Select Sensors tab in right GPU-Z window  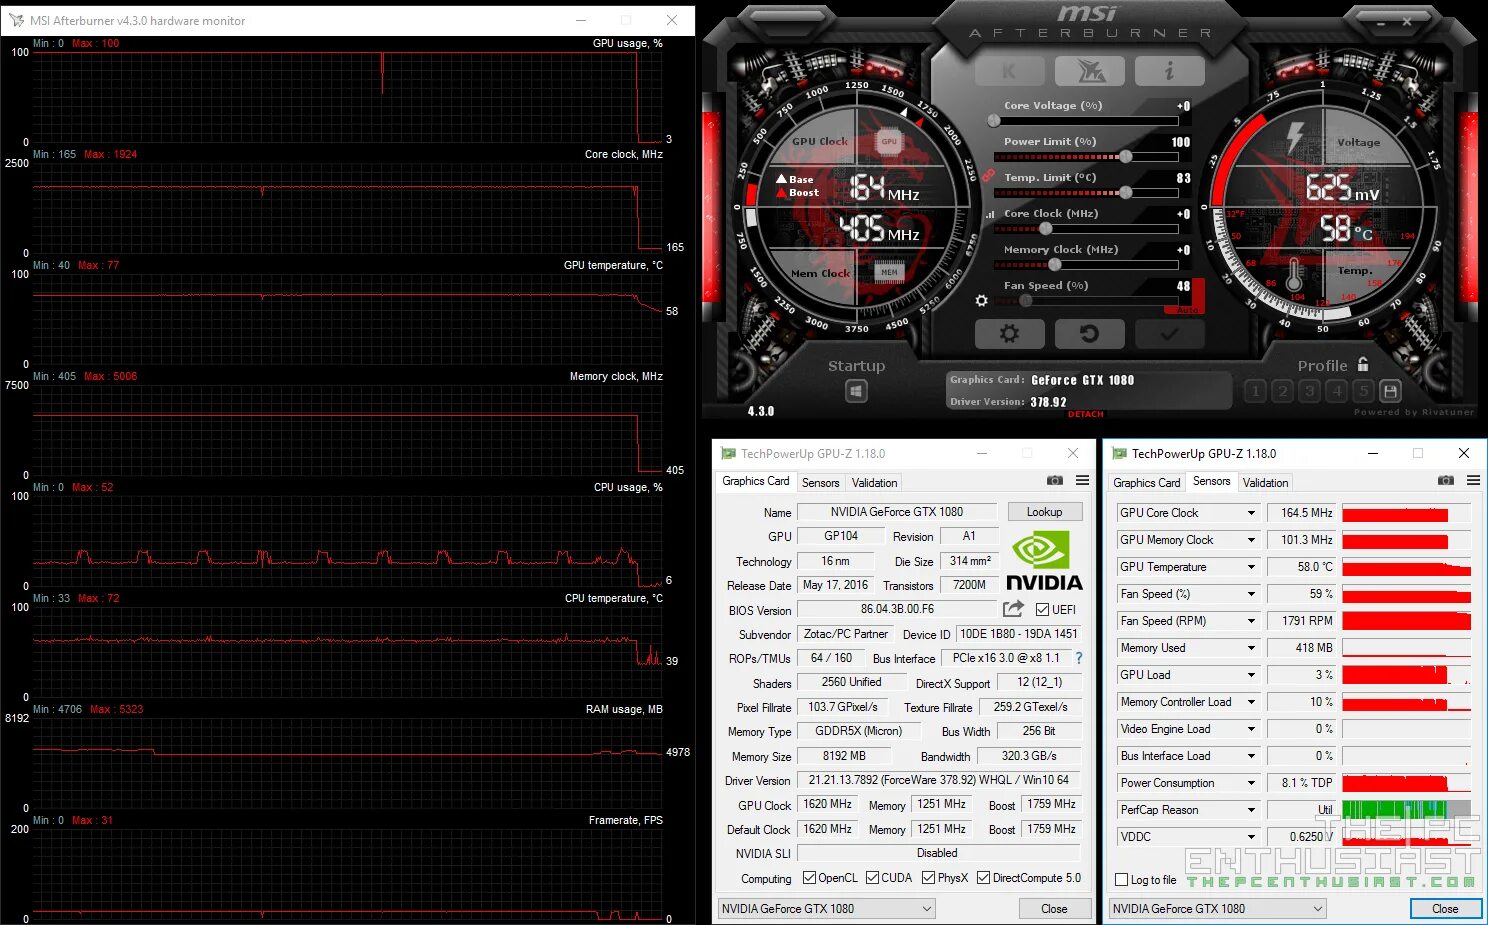click(1211, 481)
